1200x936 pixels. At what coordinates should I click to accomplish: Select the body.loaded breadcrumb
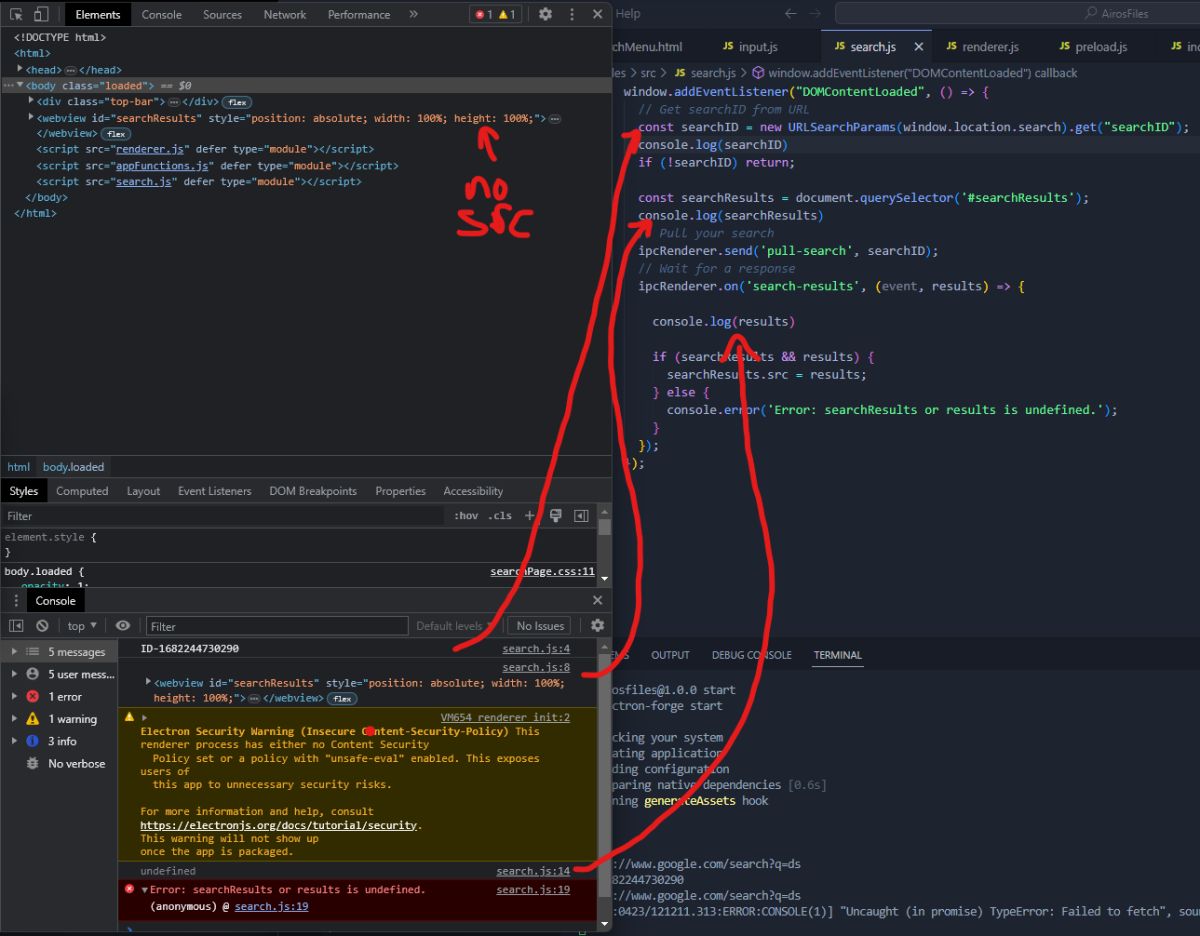[73, 467]
